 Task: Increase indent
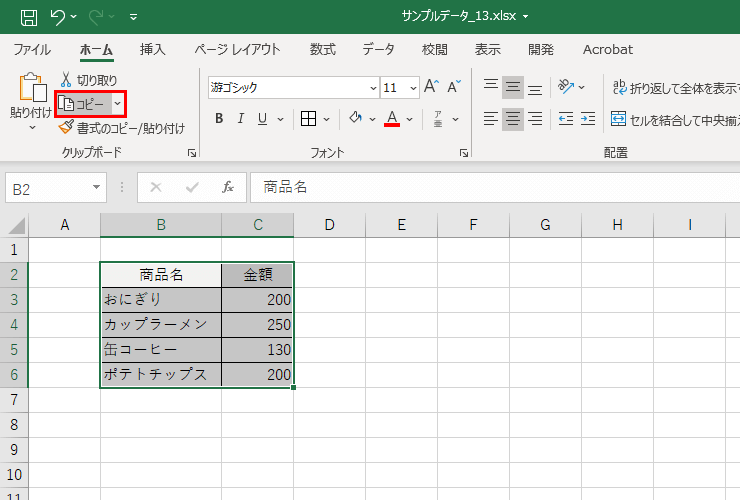pyautogui.click(x=588, y=119)
